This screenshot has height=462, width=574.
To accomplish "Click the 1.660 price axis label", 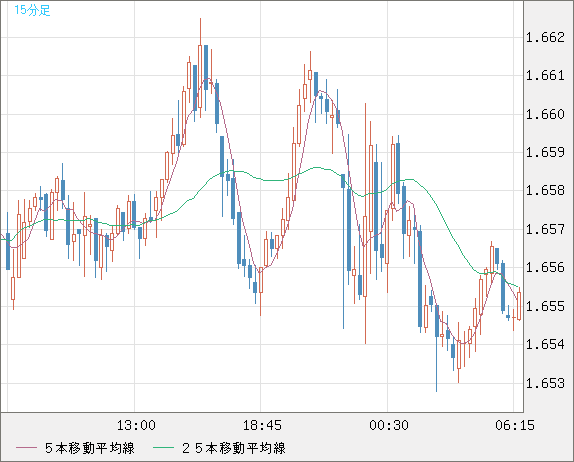I will click(x=545, y=115).
